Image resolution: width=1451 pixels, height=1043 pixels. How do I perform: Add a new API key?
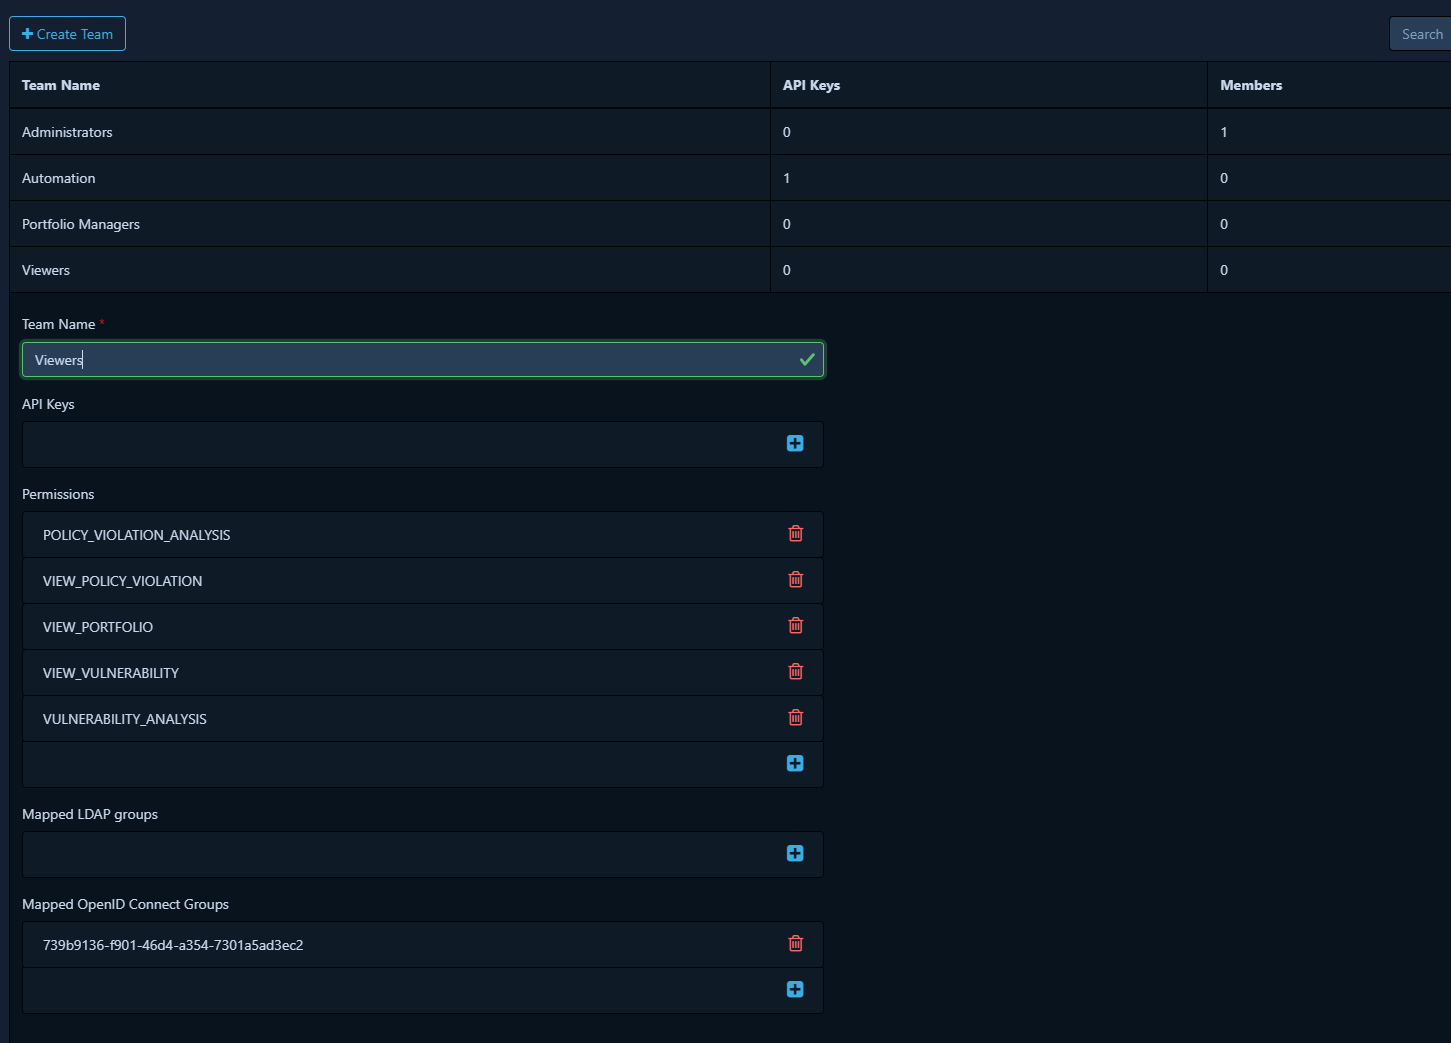pos(795,443)
